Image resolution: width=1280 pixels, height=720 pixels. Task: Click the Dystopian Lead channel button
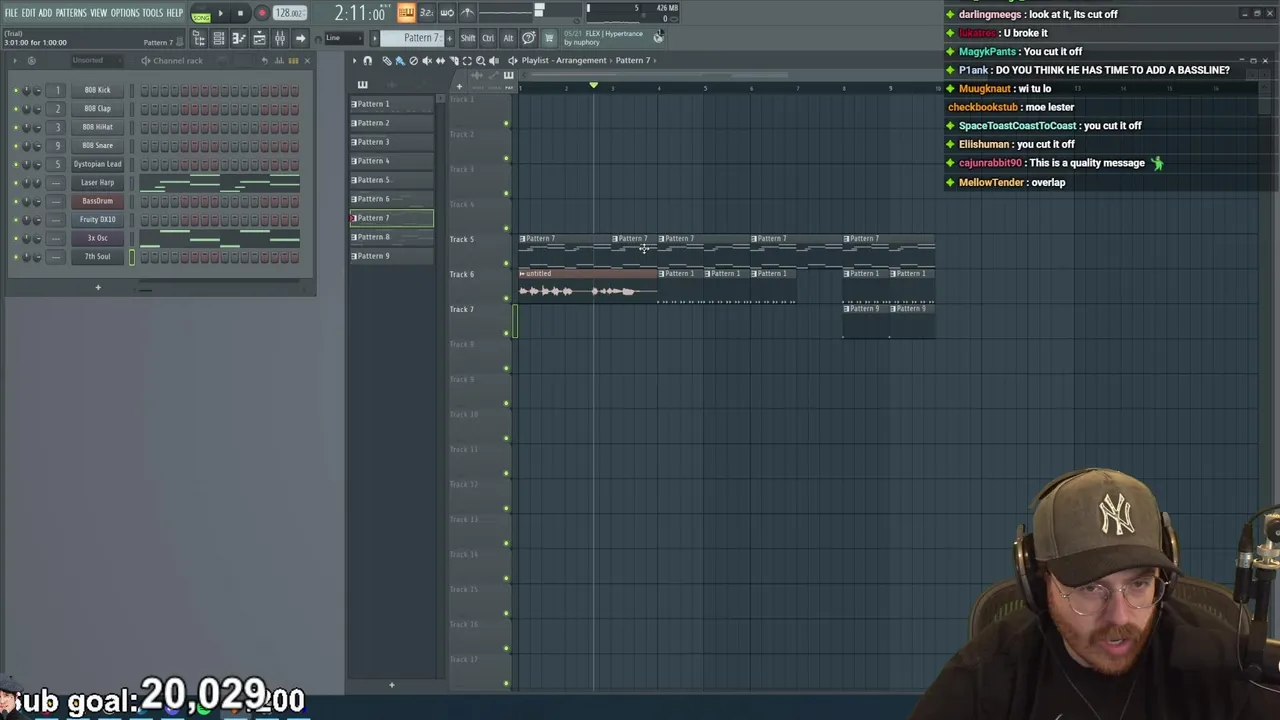click(97, 164)
